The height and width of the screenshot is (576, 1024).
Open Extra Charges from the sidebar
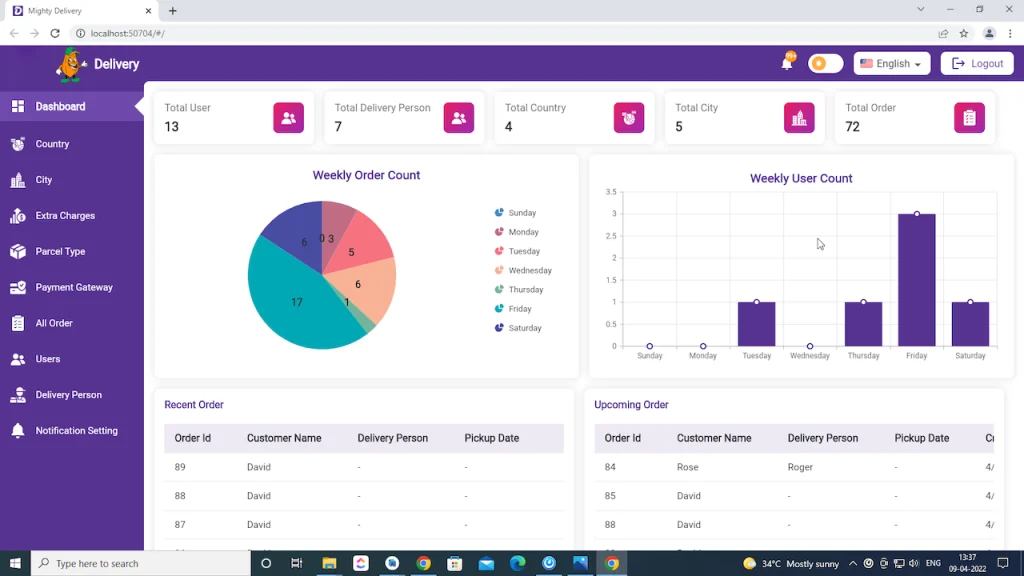point(65,216)
